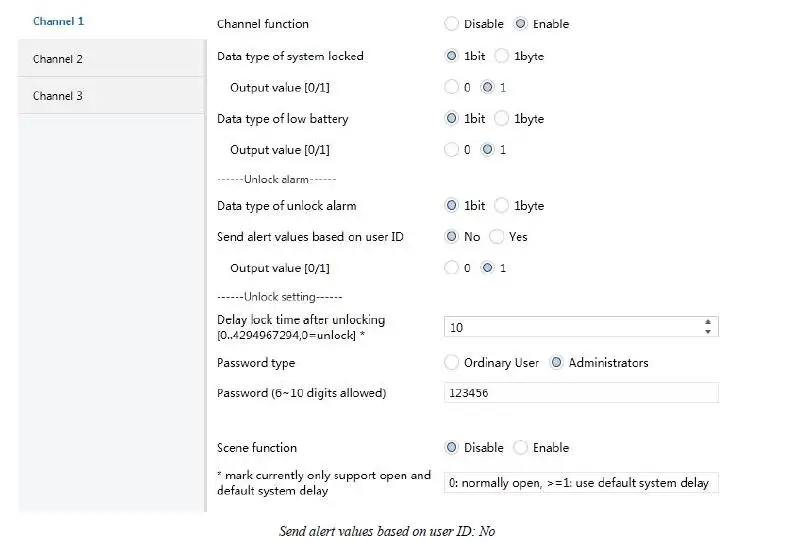The image size is (786, 551).
Task: Click the delay lock time input field
Action: click(570, 327)
